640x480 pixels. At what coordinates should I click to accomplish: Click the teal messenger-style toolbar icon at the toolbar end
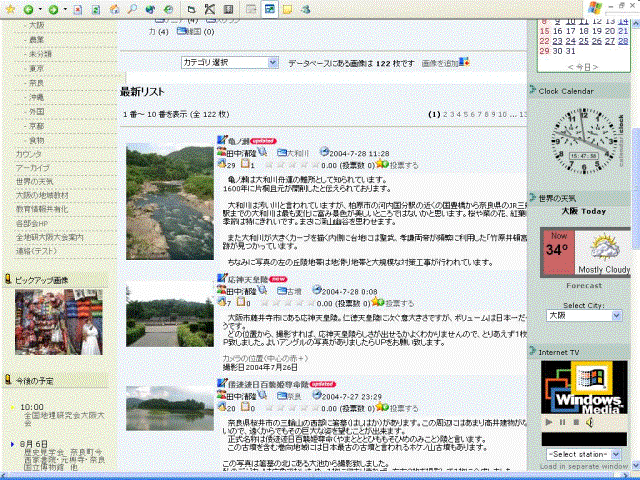tap(305, 9)
